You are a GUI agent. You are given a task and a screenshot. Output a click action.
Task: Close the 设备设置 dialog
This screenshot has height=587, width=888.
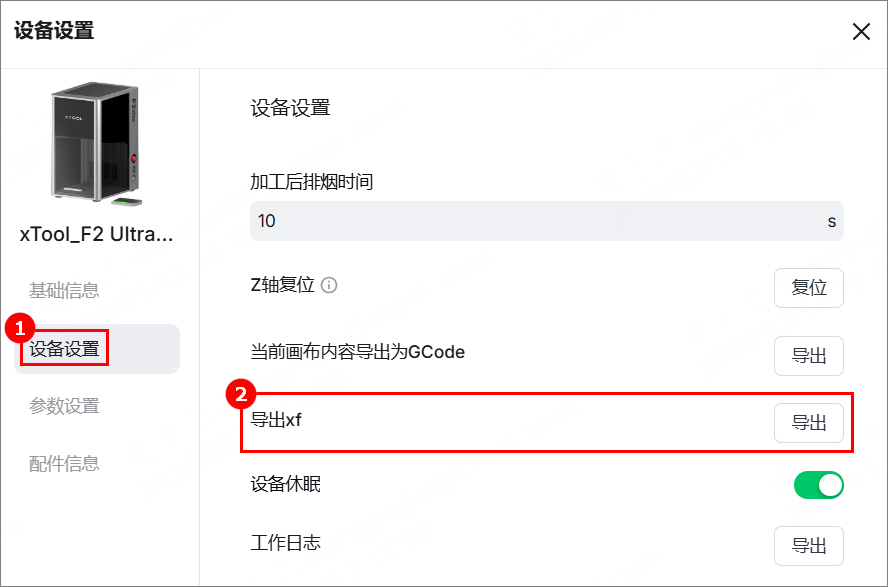[861, 32]
